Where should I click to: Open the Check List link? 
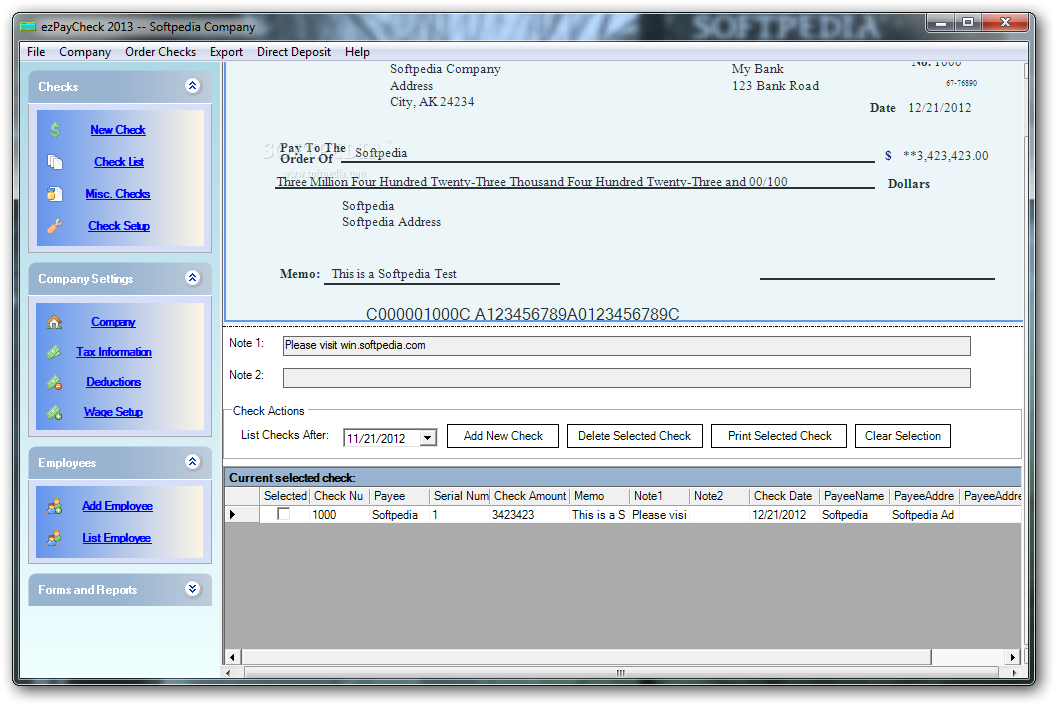(x=119, y=162)
